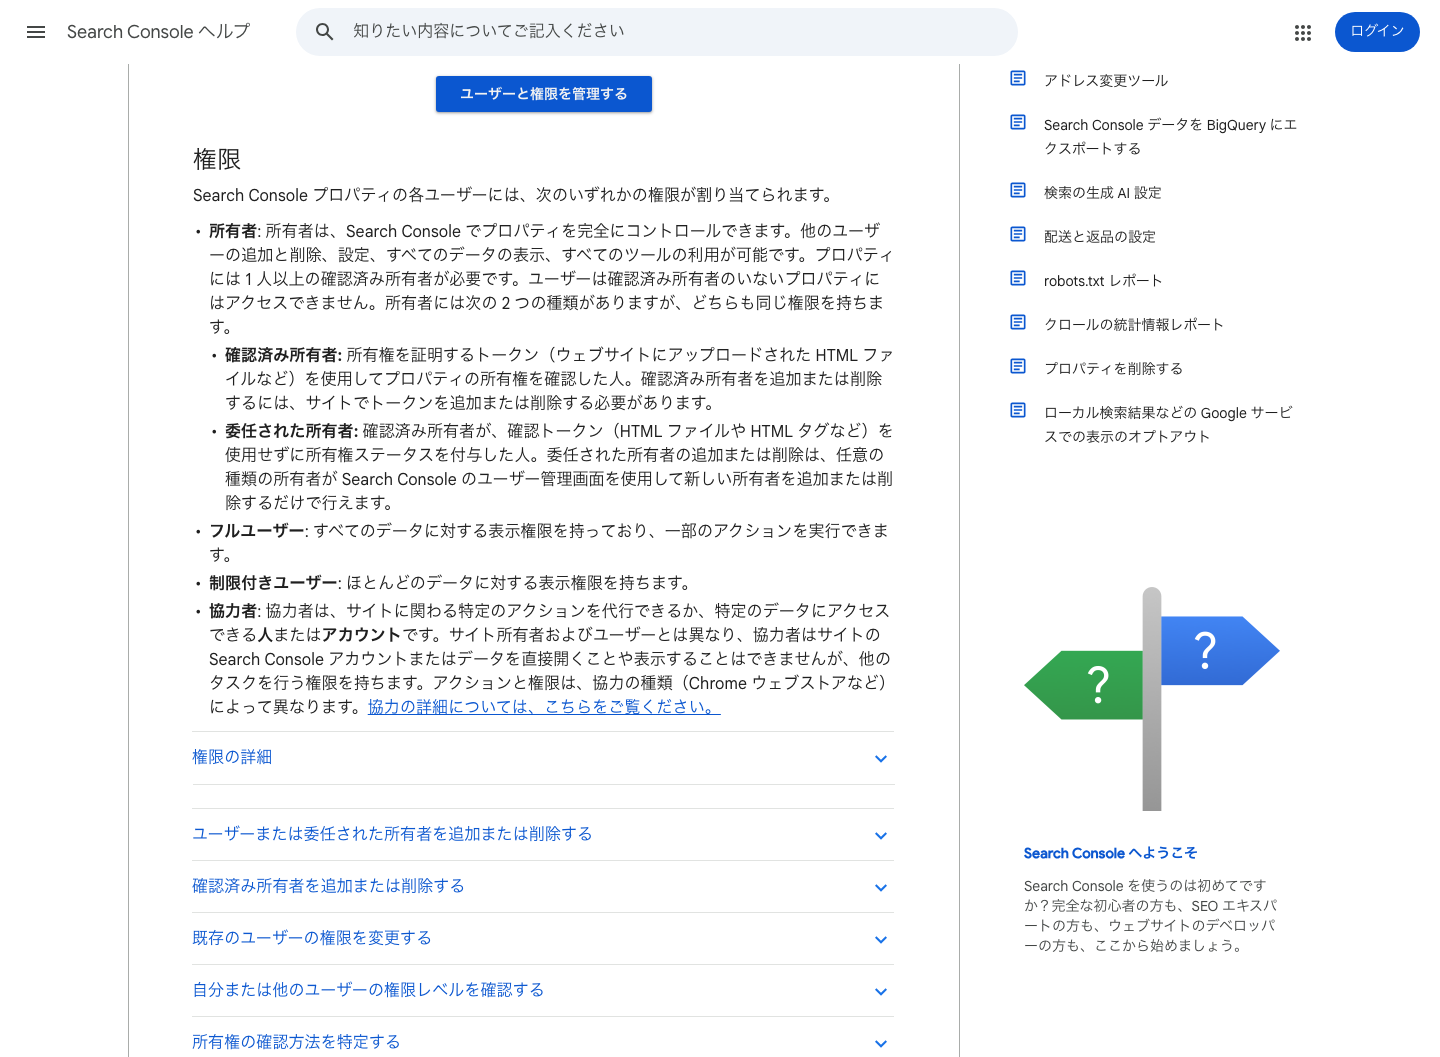Screen dimensions: 1440x1057
Task: Open プロパティを削除する article
Action: (1114, 369)
